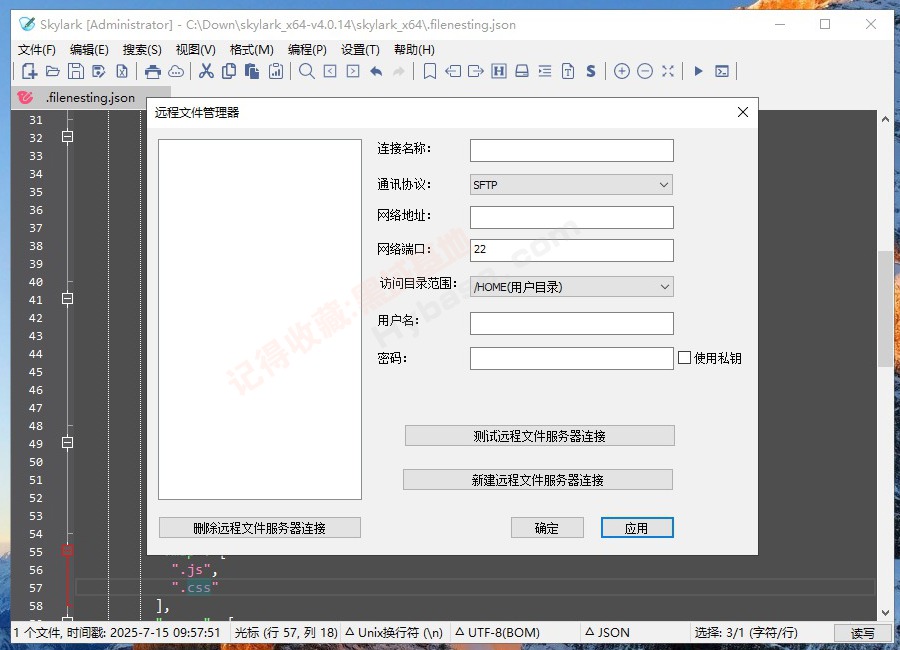Enable the 使用私钥 checkbox
Screen dimensions: 900x650
click(684, 358)
